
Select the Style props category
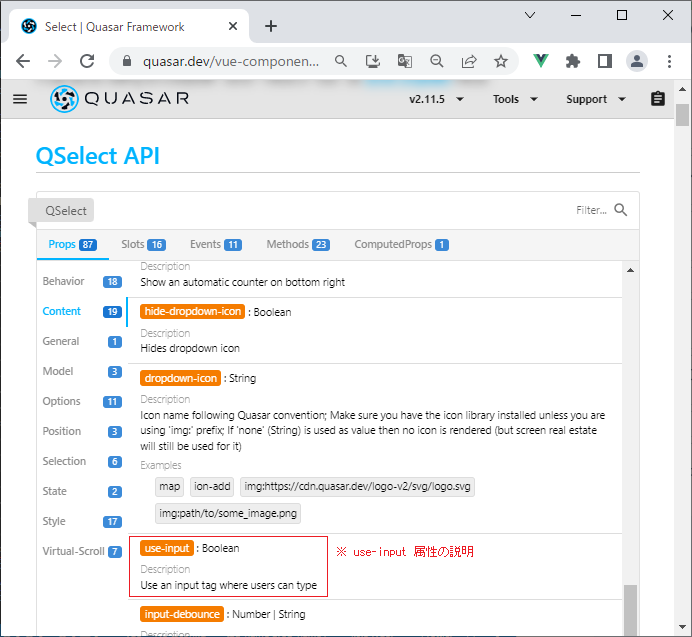tap(82, 522)
